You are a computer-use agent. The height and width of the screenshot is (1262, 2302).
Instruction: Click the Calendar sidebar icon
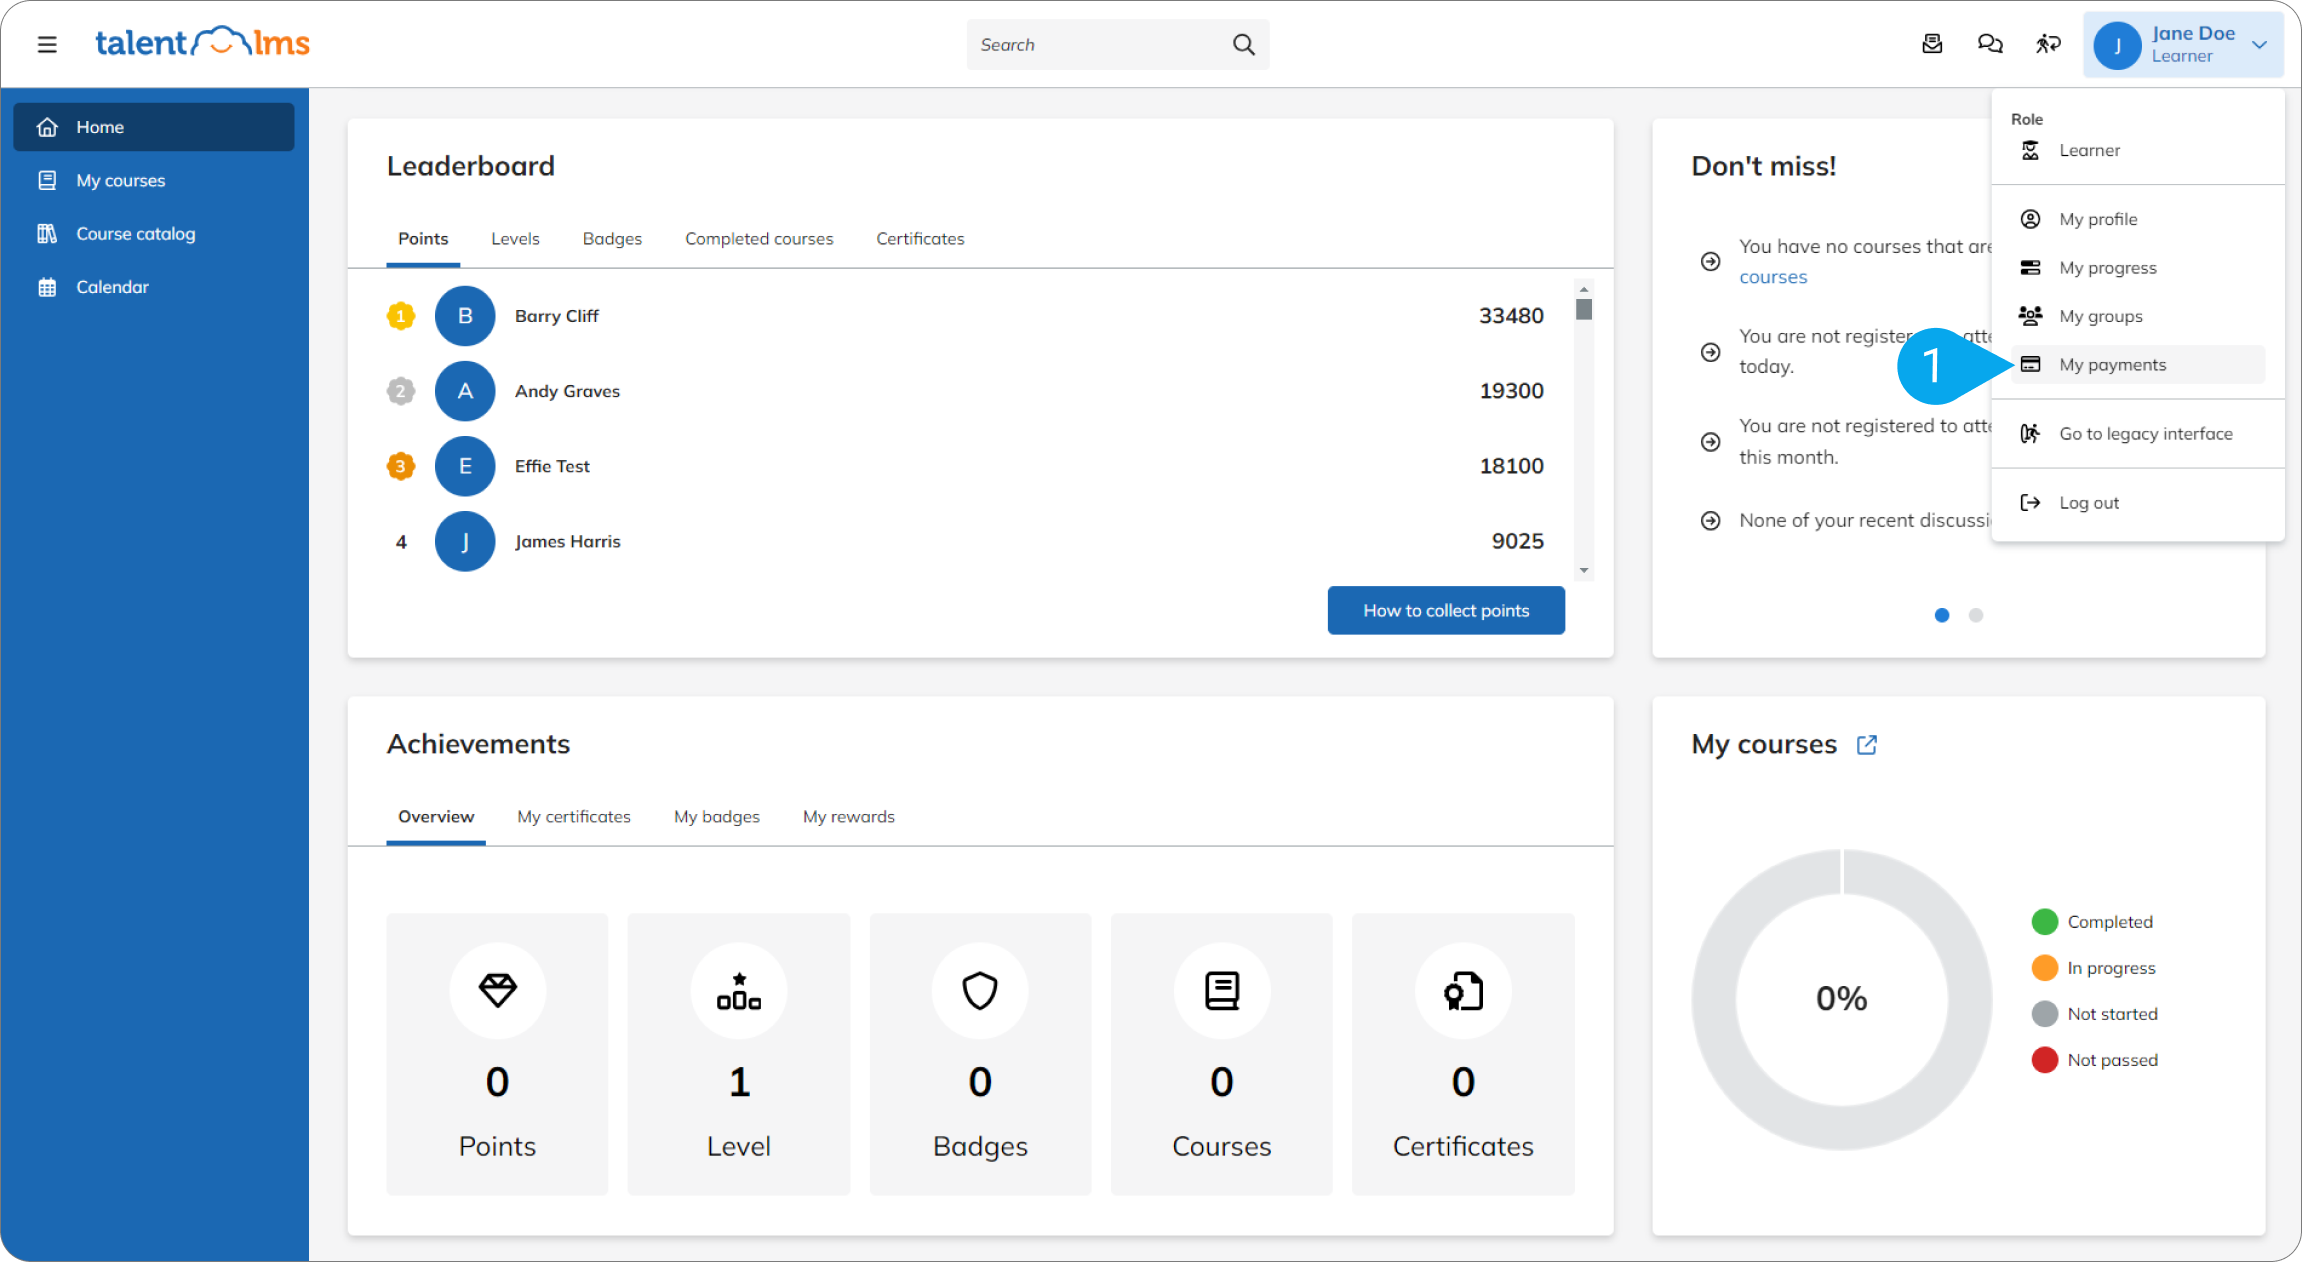click(x=47, y=287)
